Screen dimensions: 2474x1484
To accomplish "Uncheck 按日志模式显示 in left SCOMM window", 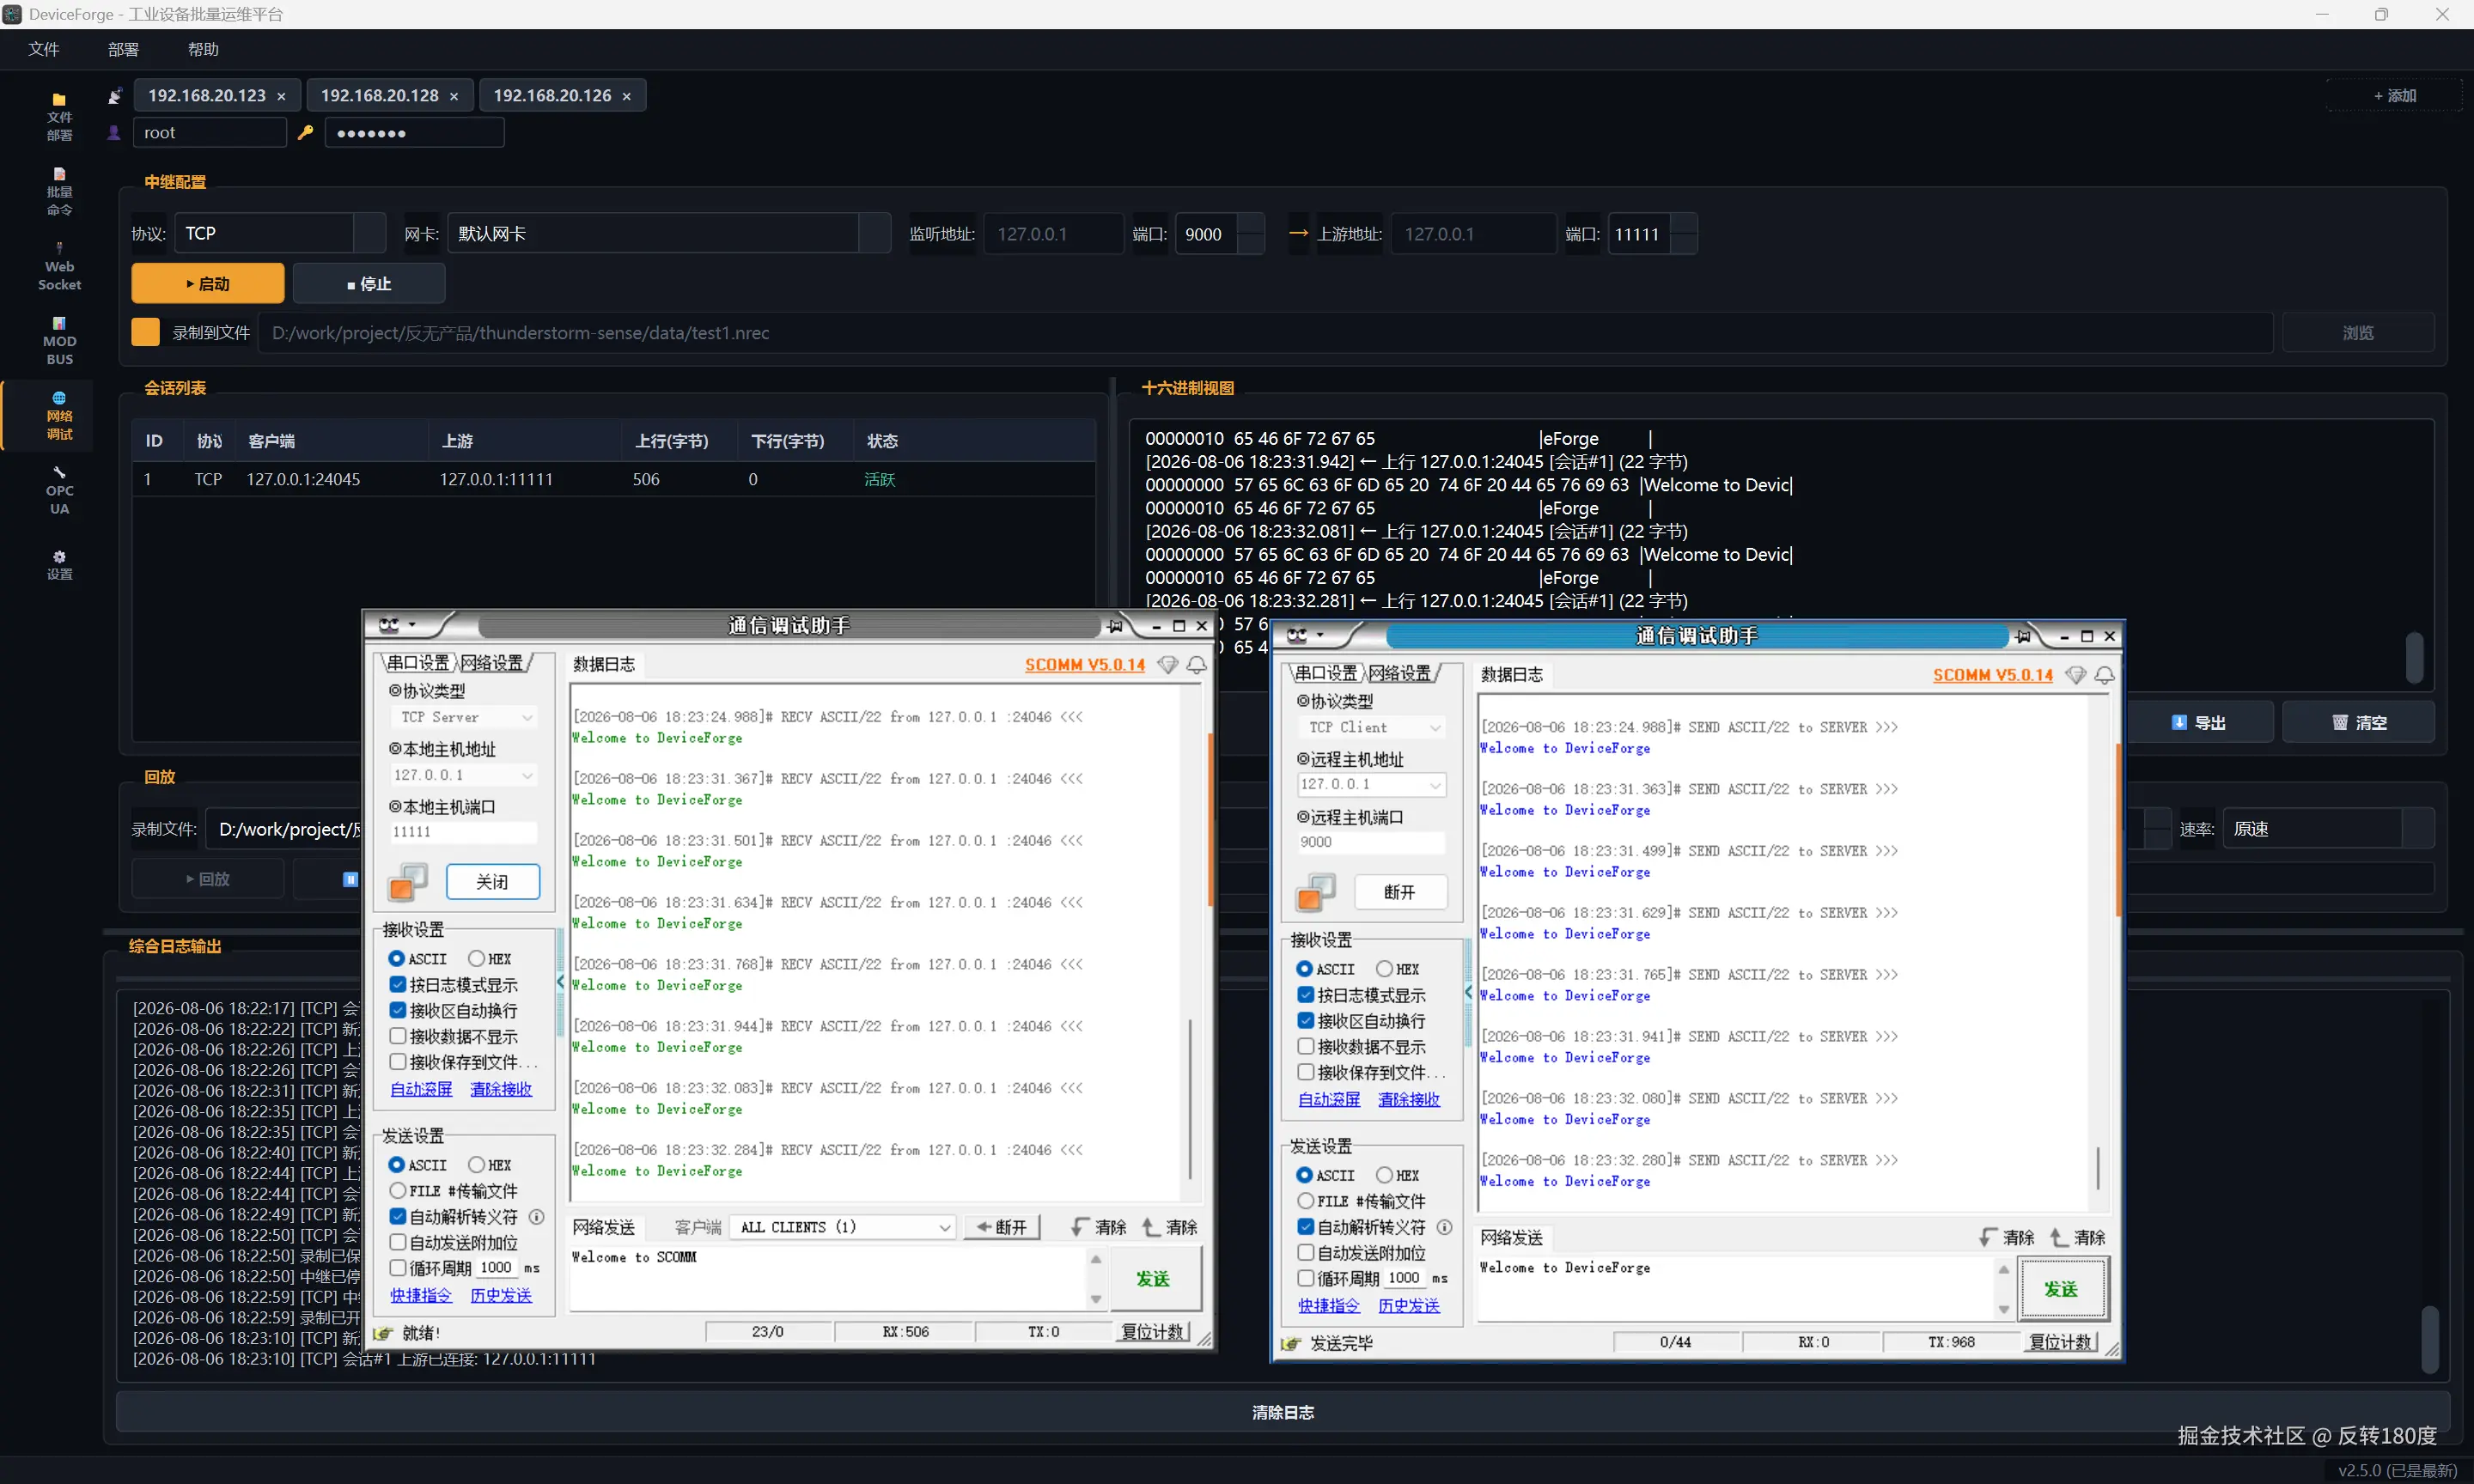I will (397, 985).
